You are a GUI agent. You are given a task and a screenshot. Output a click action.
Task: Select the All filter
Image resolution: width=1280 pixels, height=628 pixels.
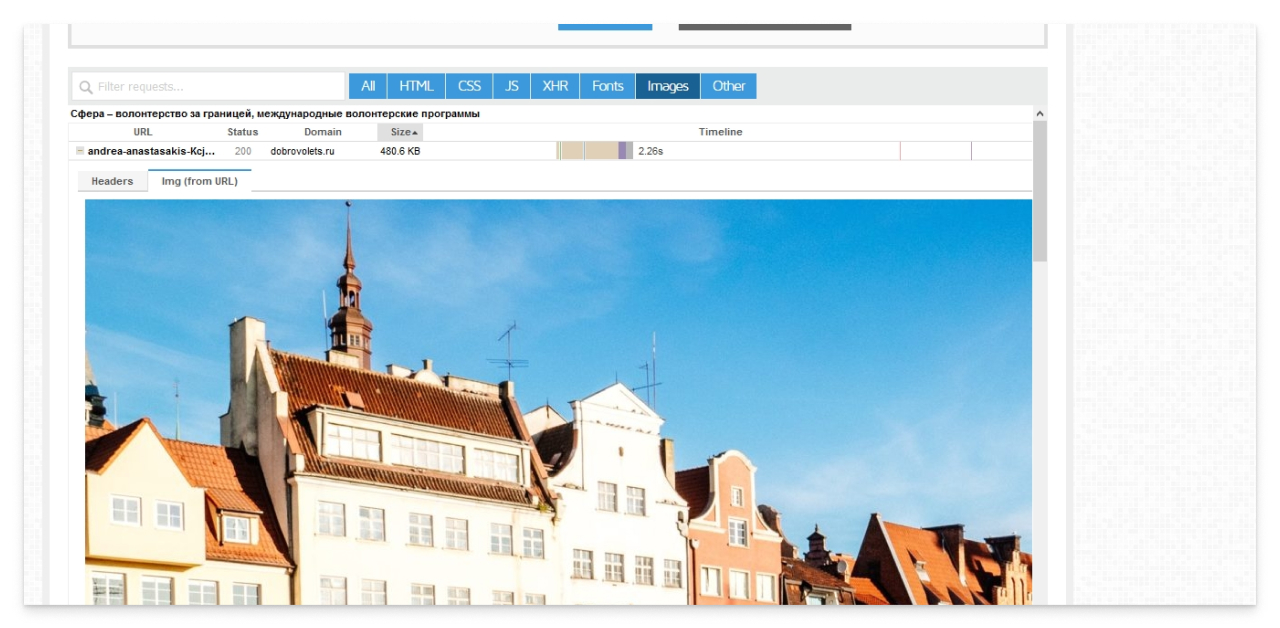[x=368, y=86]
